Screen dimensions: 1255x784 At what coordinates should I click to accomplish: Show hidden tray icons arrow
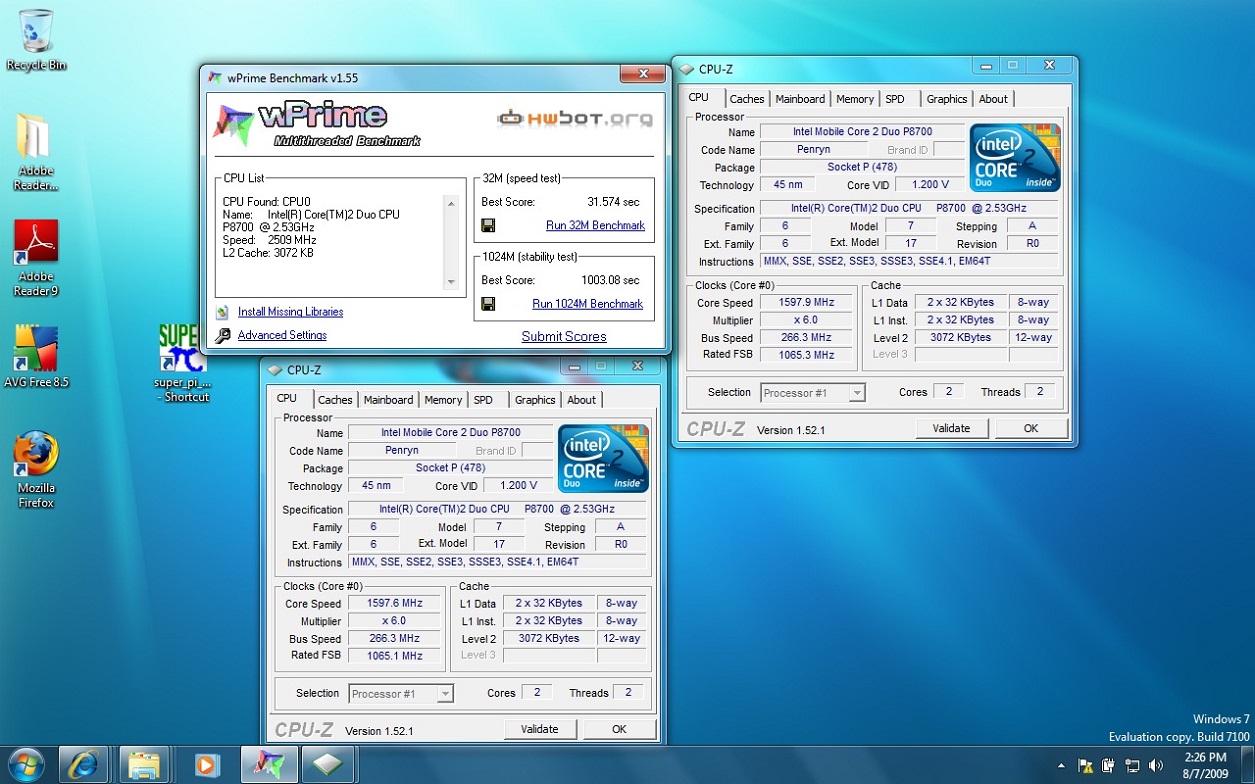click(1062, 766)
